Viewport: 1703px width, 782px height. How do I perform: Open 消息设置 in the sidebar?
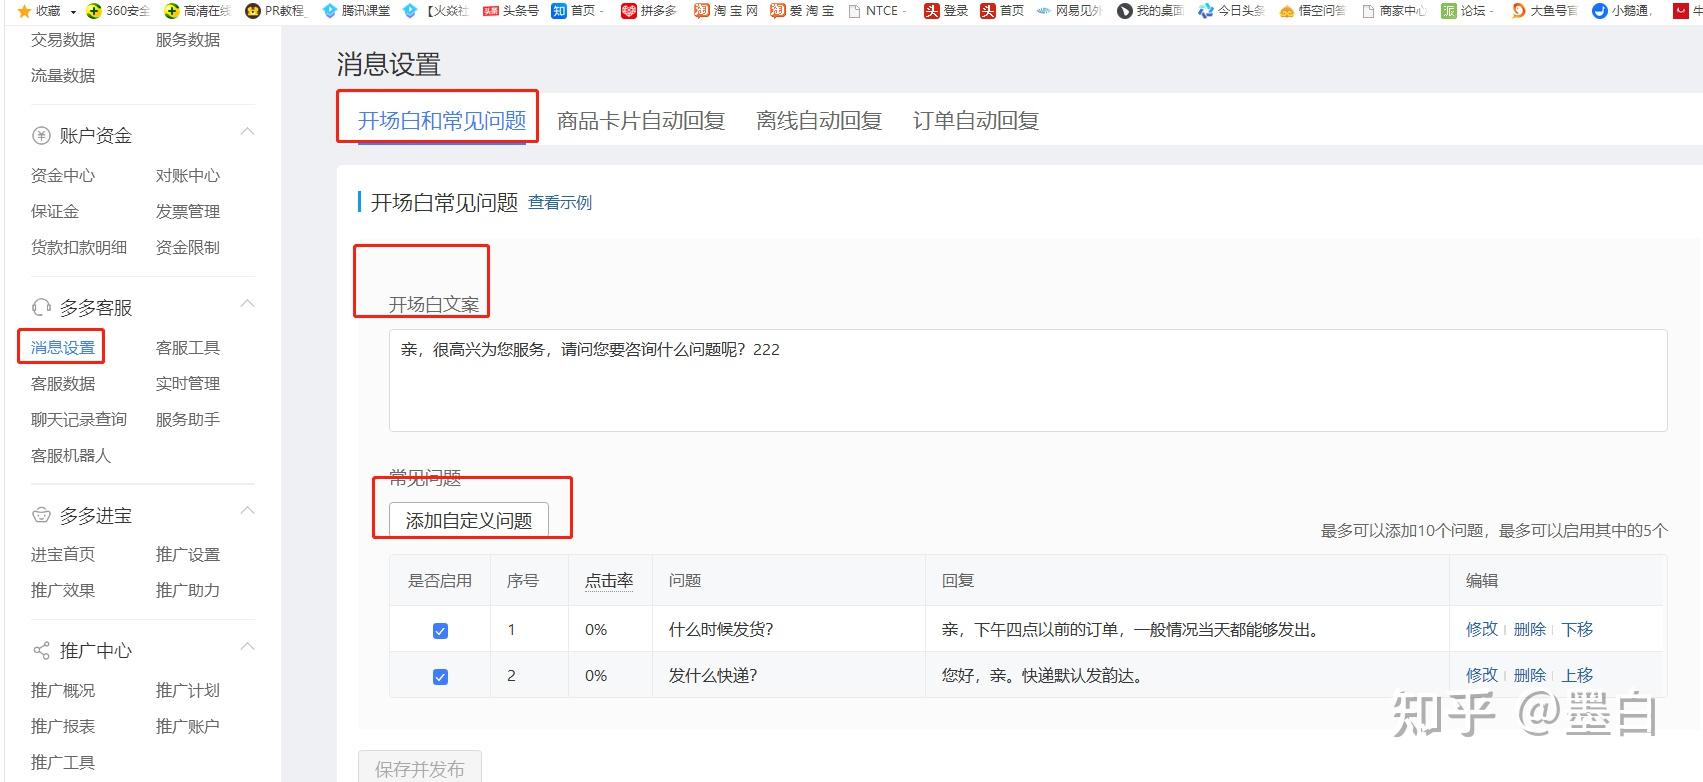pos(63,348)
